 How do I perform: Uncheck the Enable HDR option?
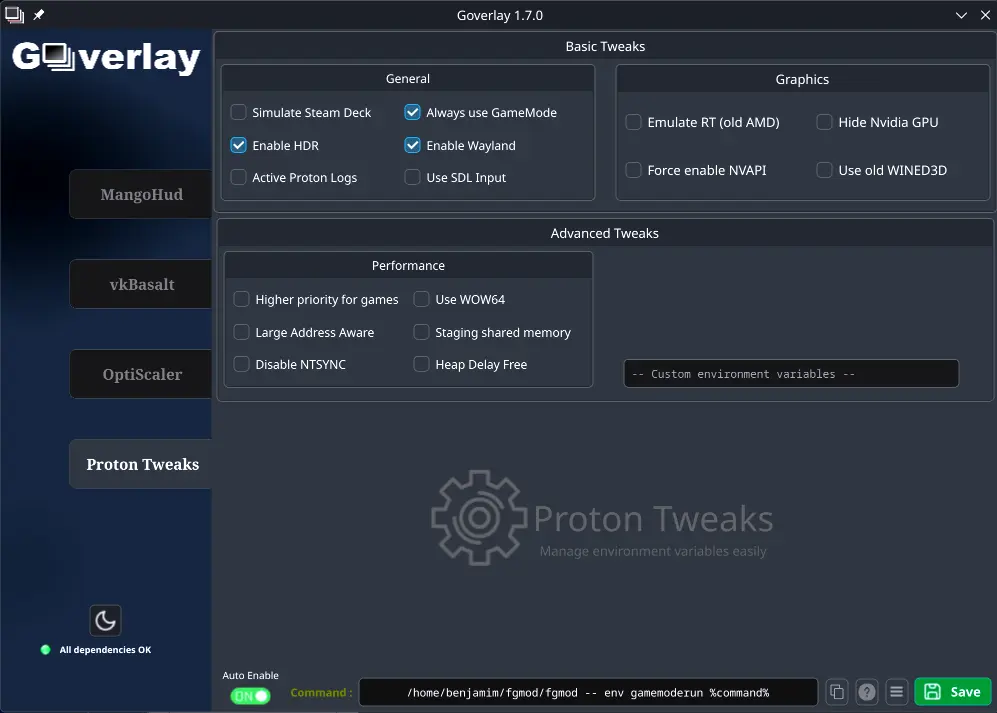tap(239, 146)
